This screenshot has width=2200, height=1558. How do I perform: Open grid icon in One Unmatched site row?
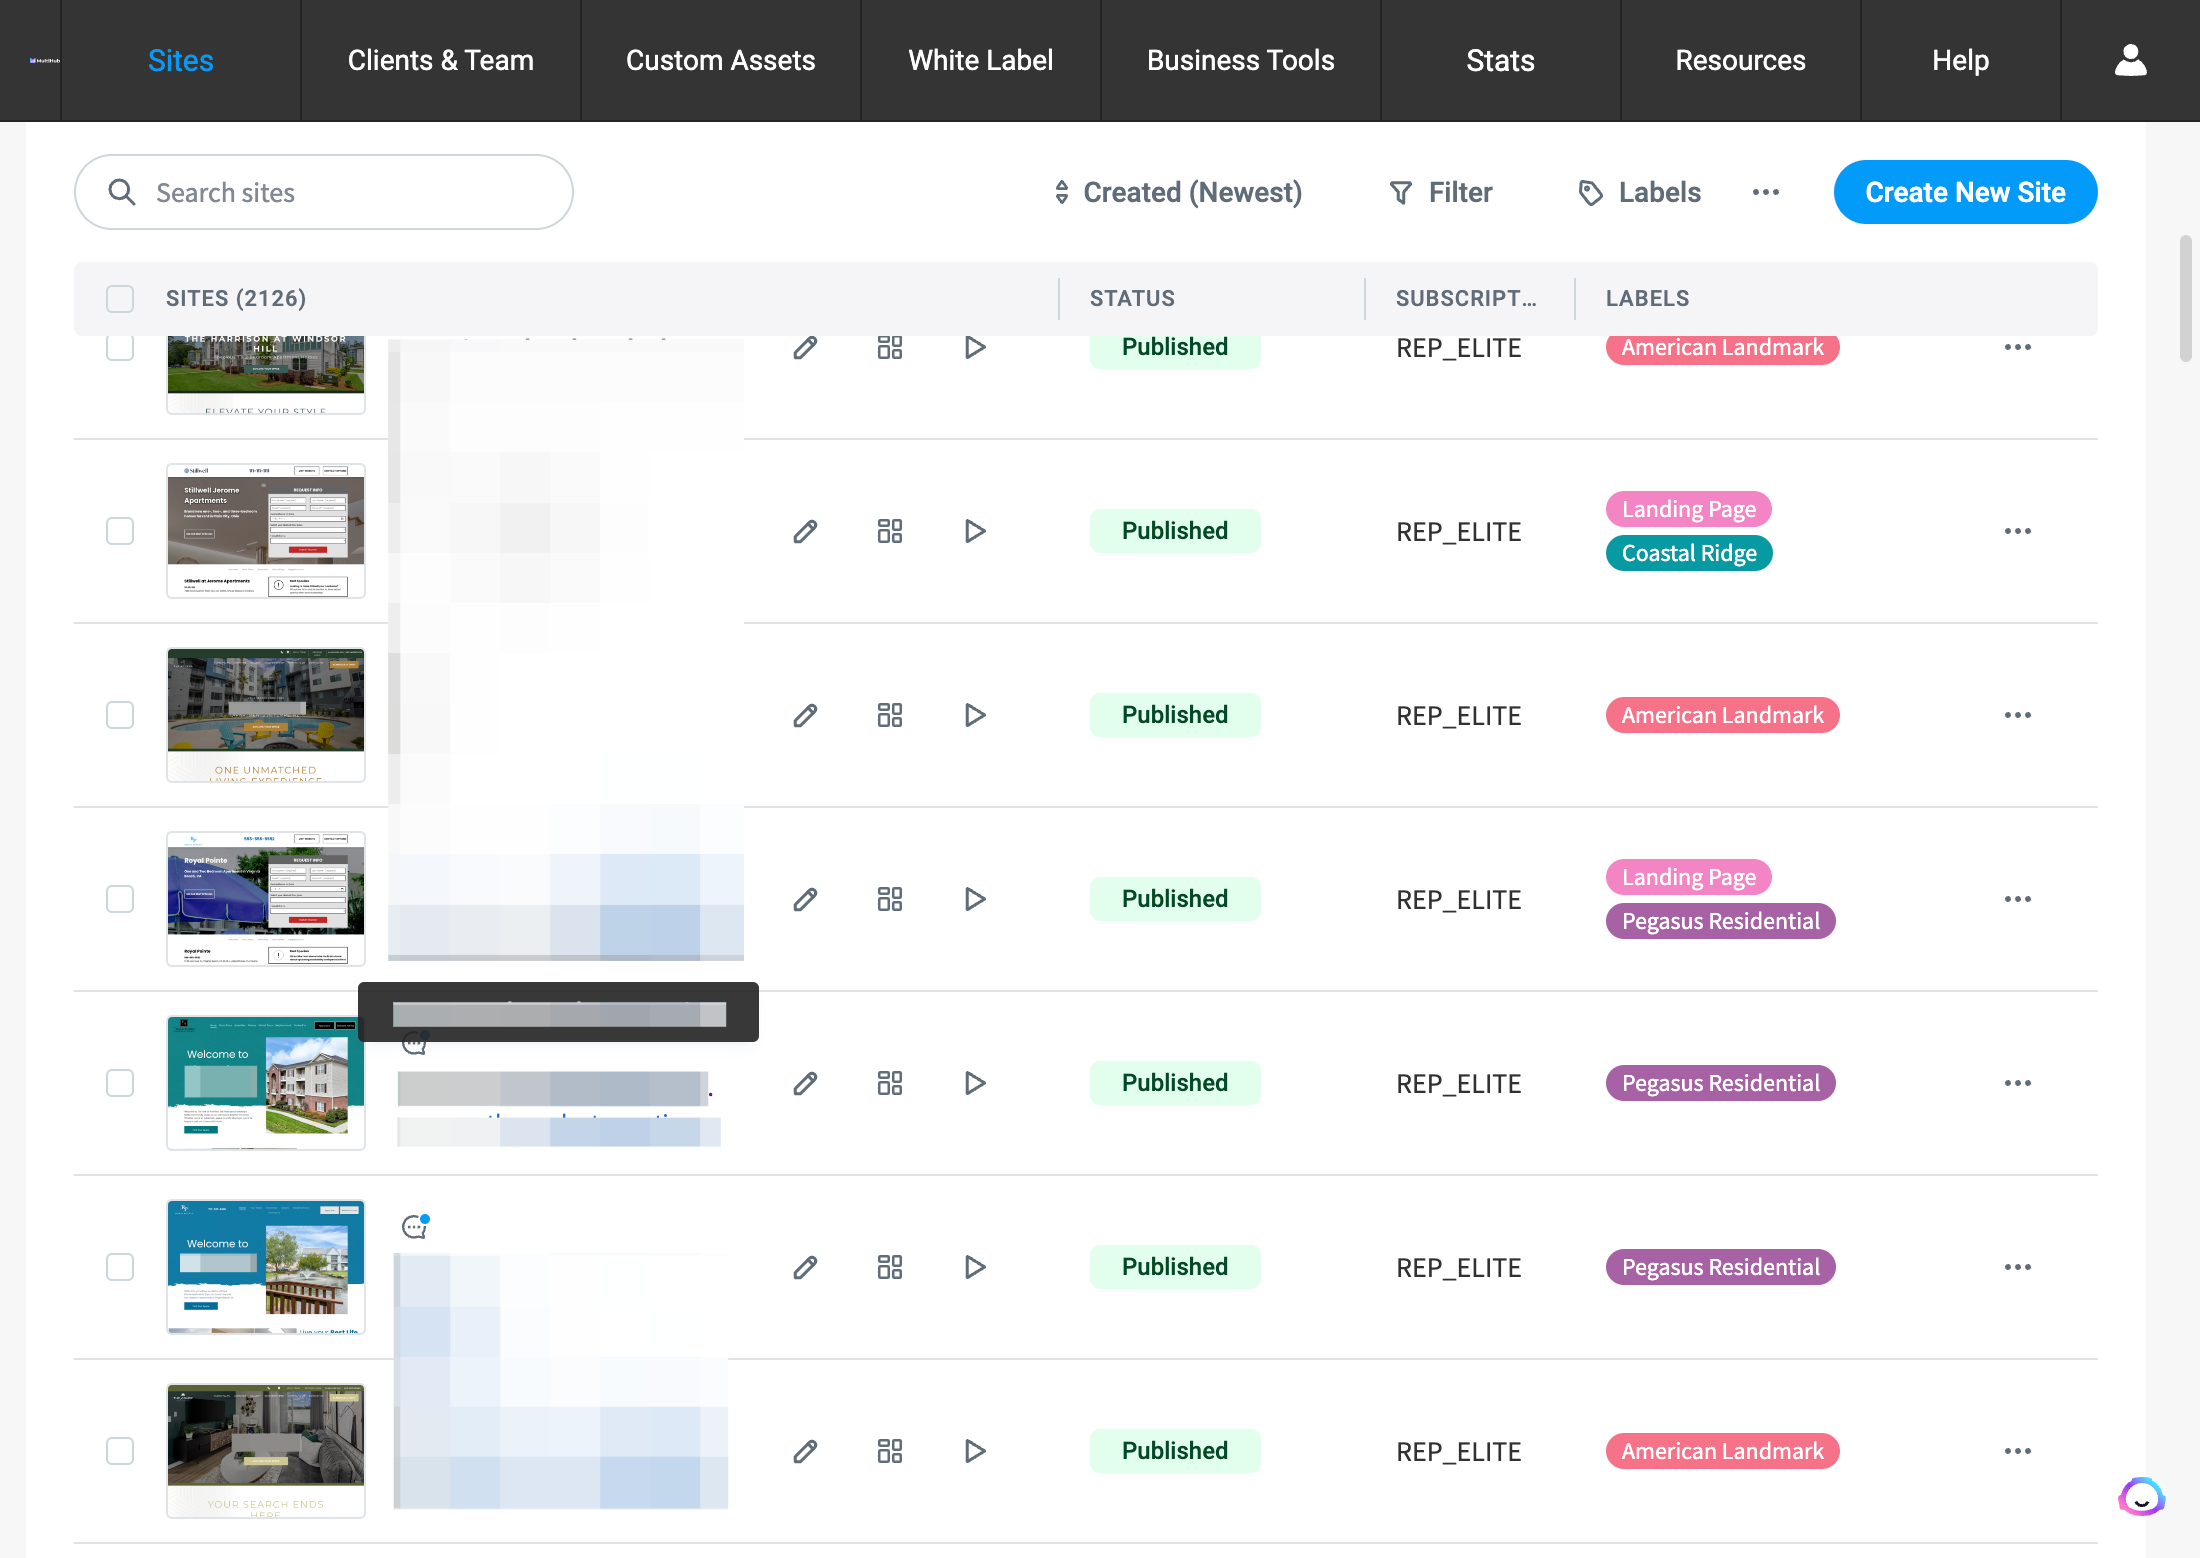pyautogui.click(x=890, y=715)
